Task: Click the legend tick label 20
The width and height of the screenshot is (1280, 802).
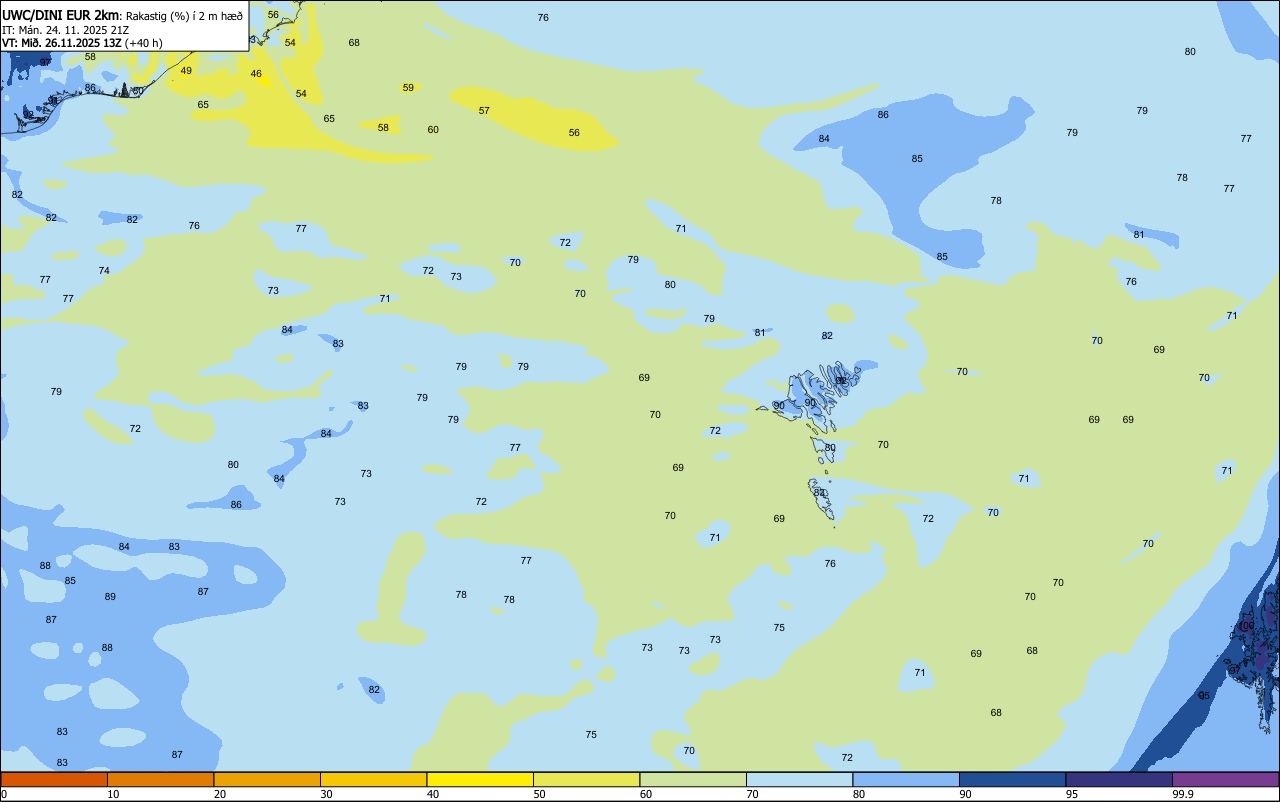Action: 220,794
